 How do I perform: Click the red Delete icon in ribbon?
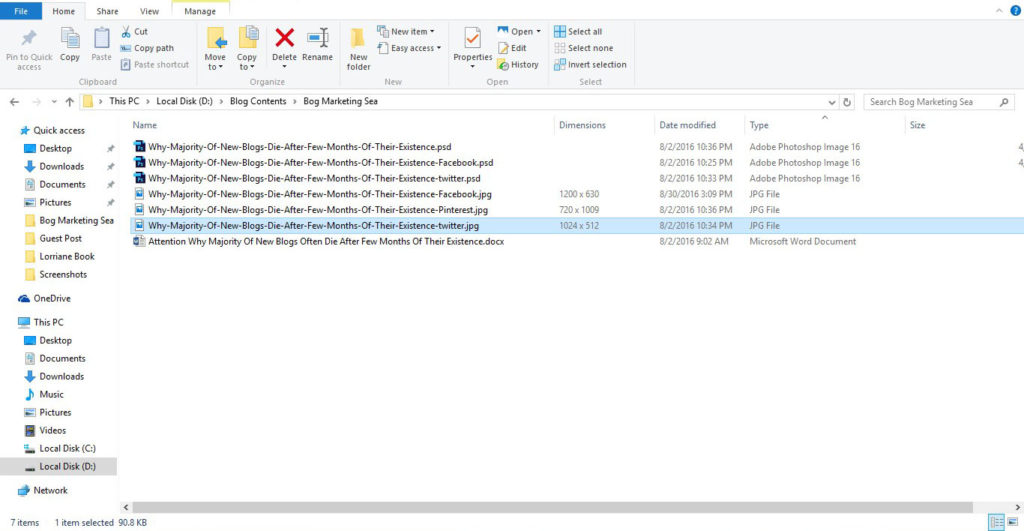coord(284,38)
